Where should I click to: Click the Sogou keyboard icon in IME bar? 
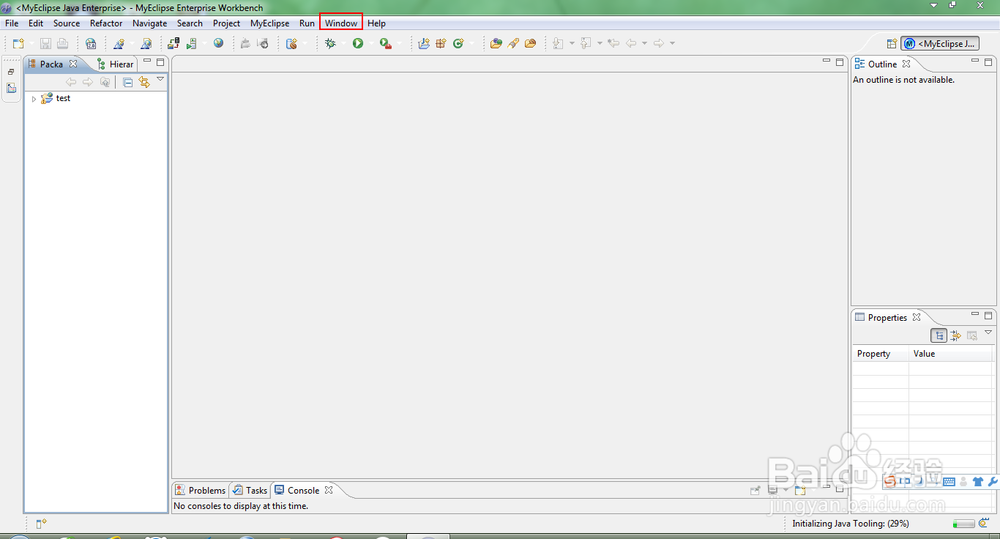pyautogui.click(x=948, y=482)
